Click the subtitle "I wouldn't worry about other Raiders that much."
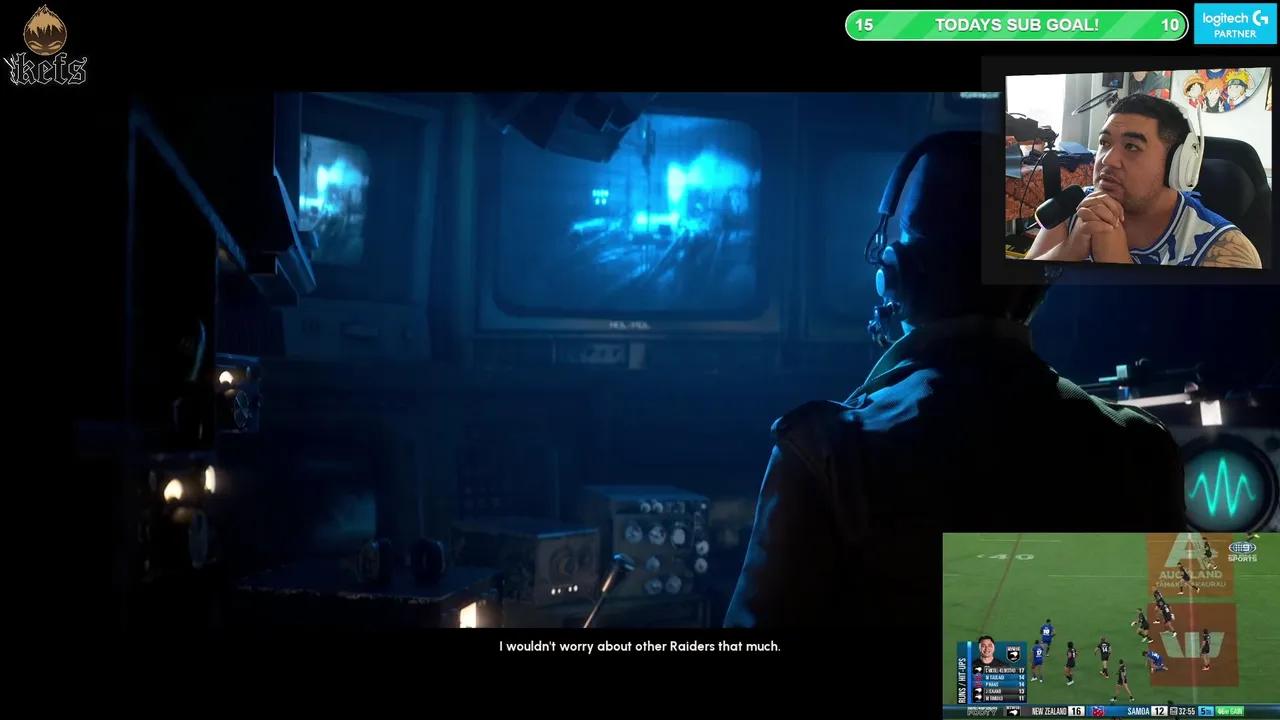Image resolution: width=1280 pixels, height=720 pixels. (640, 646)
